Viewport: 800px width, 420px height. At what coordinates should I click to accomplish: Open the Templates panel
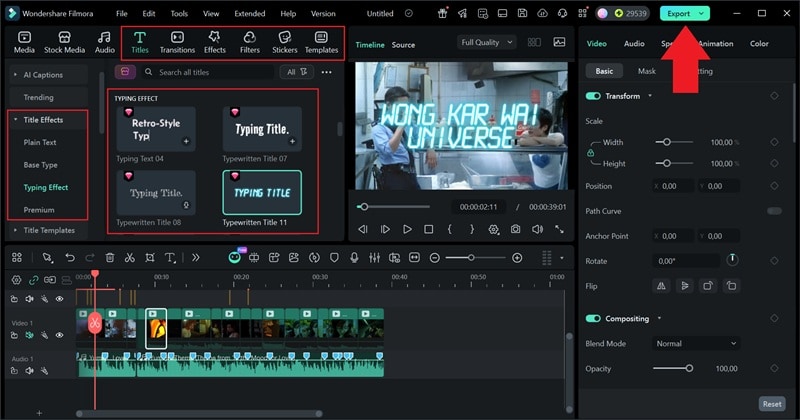pyautogui.click(x=321, y=42)
